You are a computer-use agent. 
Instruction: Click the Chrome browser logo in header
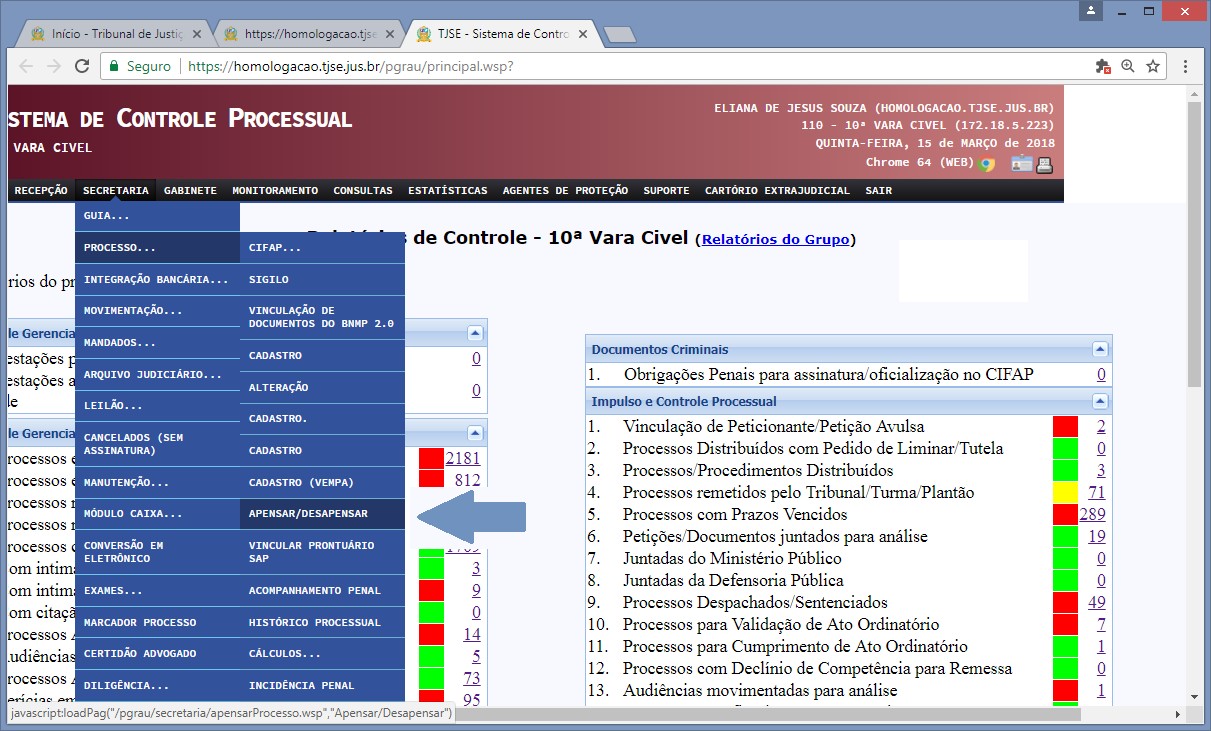987,165
